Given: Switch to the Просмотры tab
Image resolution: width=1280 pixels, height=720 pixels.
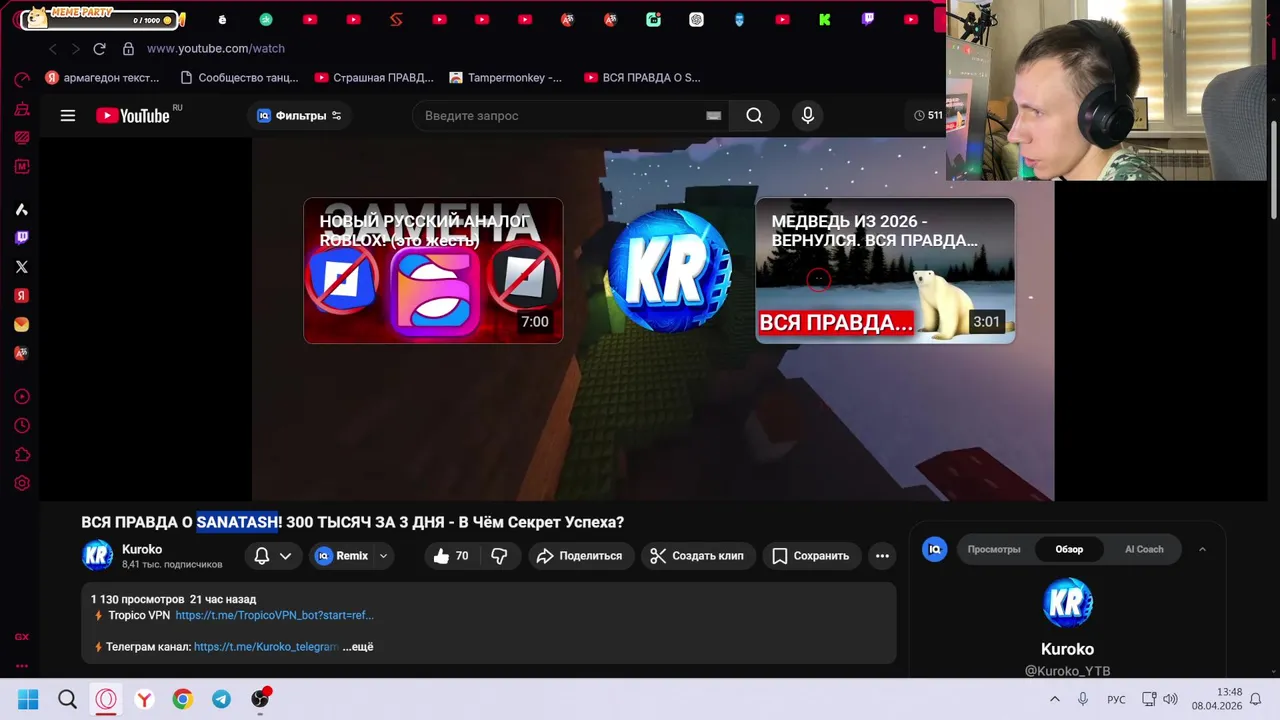Looking at the screenshot, I should 994,549.
